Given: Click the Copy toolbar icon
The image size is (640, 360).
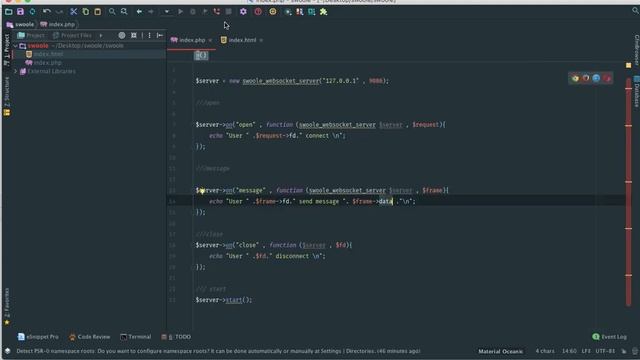Looking at the screenshot, I should tap(86, 12).
